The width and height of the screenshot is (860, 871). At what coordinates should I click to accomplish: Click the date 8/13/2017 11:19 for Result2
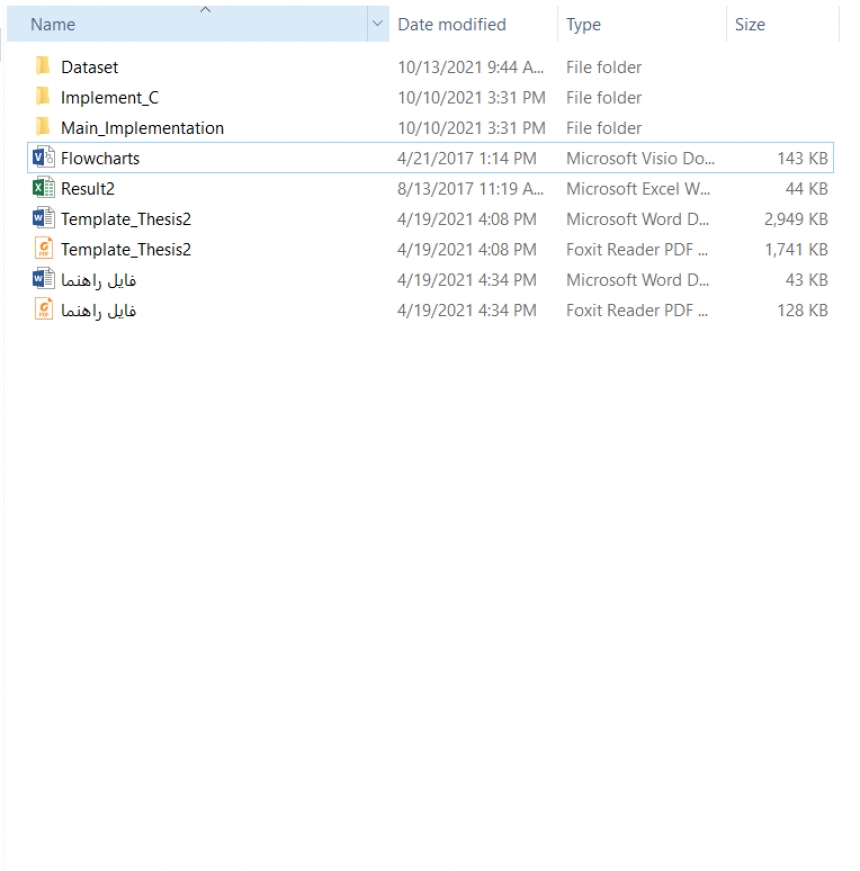[x=471, y=189]
